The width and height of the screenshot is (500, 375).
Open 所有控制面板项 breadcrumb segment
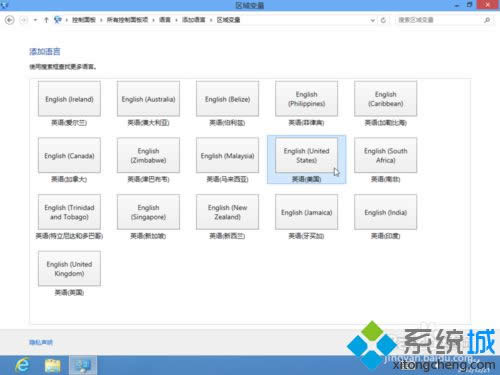click(x=127, y=20)
